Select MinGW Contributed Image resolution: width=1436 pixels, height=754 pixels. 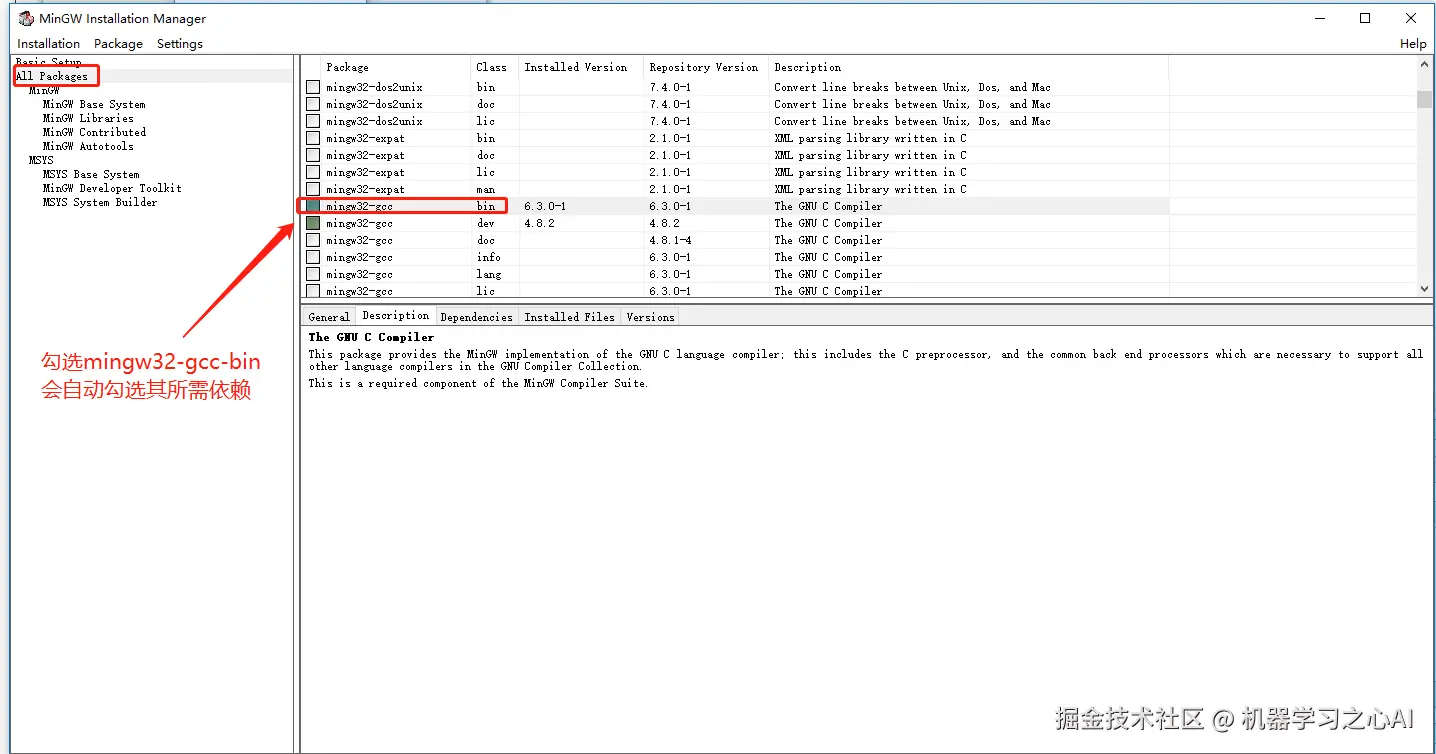94,132
